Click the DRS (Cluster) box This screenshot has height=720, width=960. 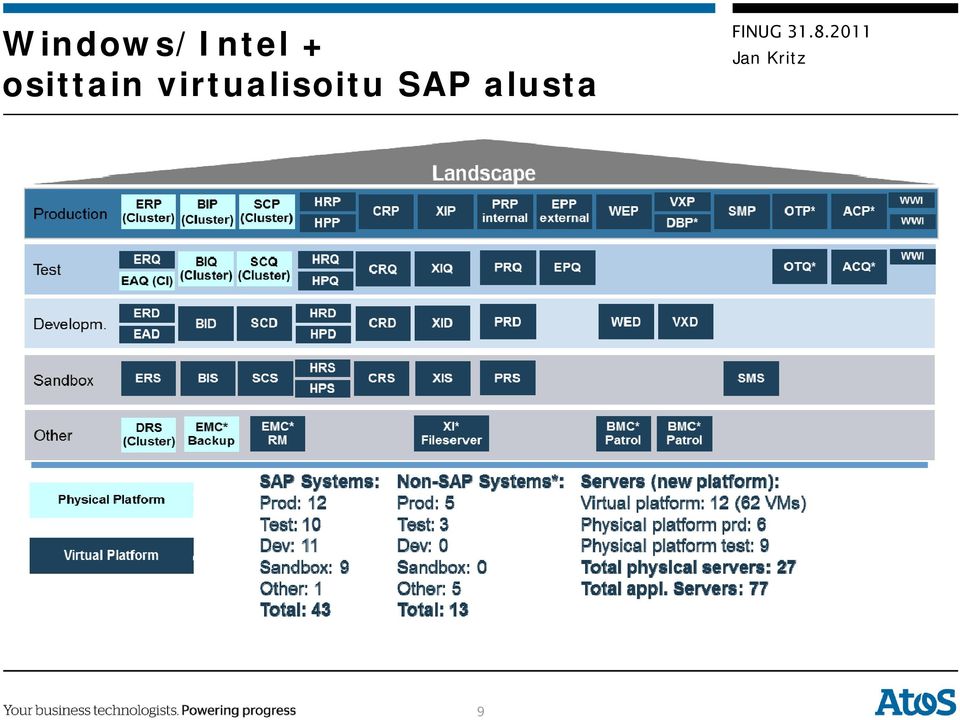point(149,435)
